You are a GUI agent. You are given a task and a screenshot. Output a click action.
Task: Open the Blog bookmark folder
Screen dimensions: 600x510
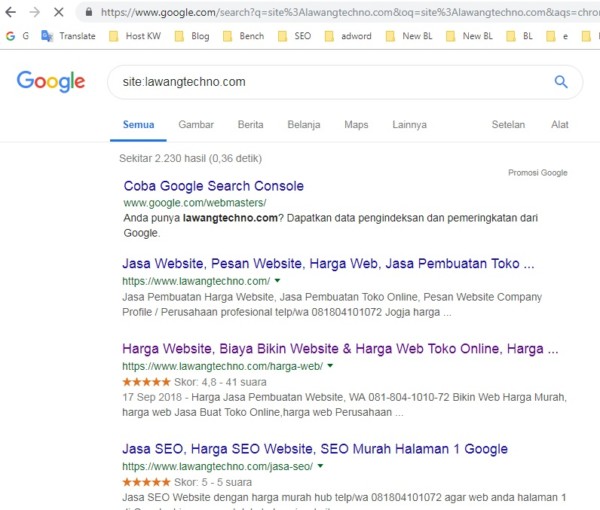click(x=192, y=36)
